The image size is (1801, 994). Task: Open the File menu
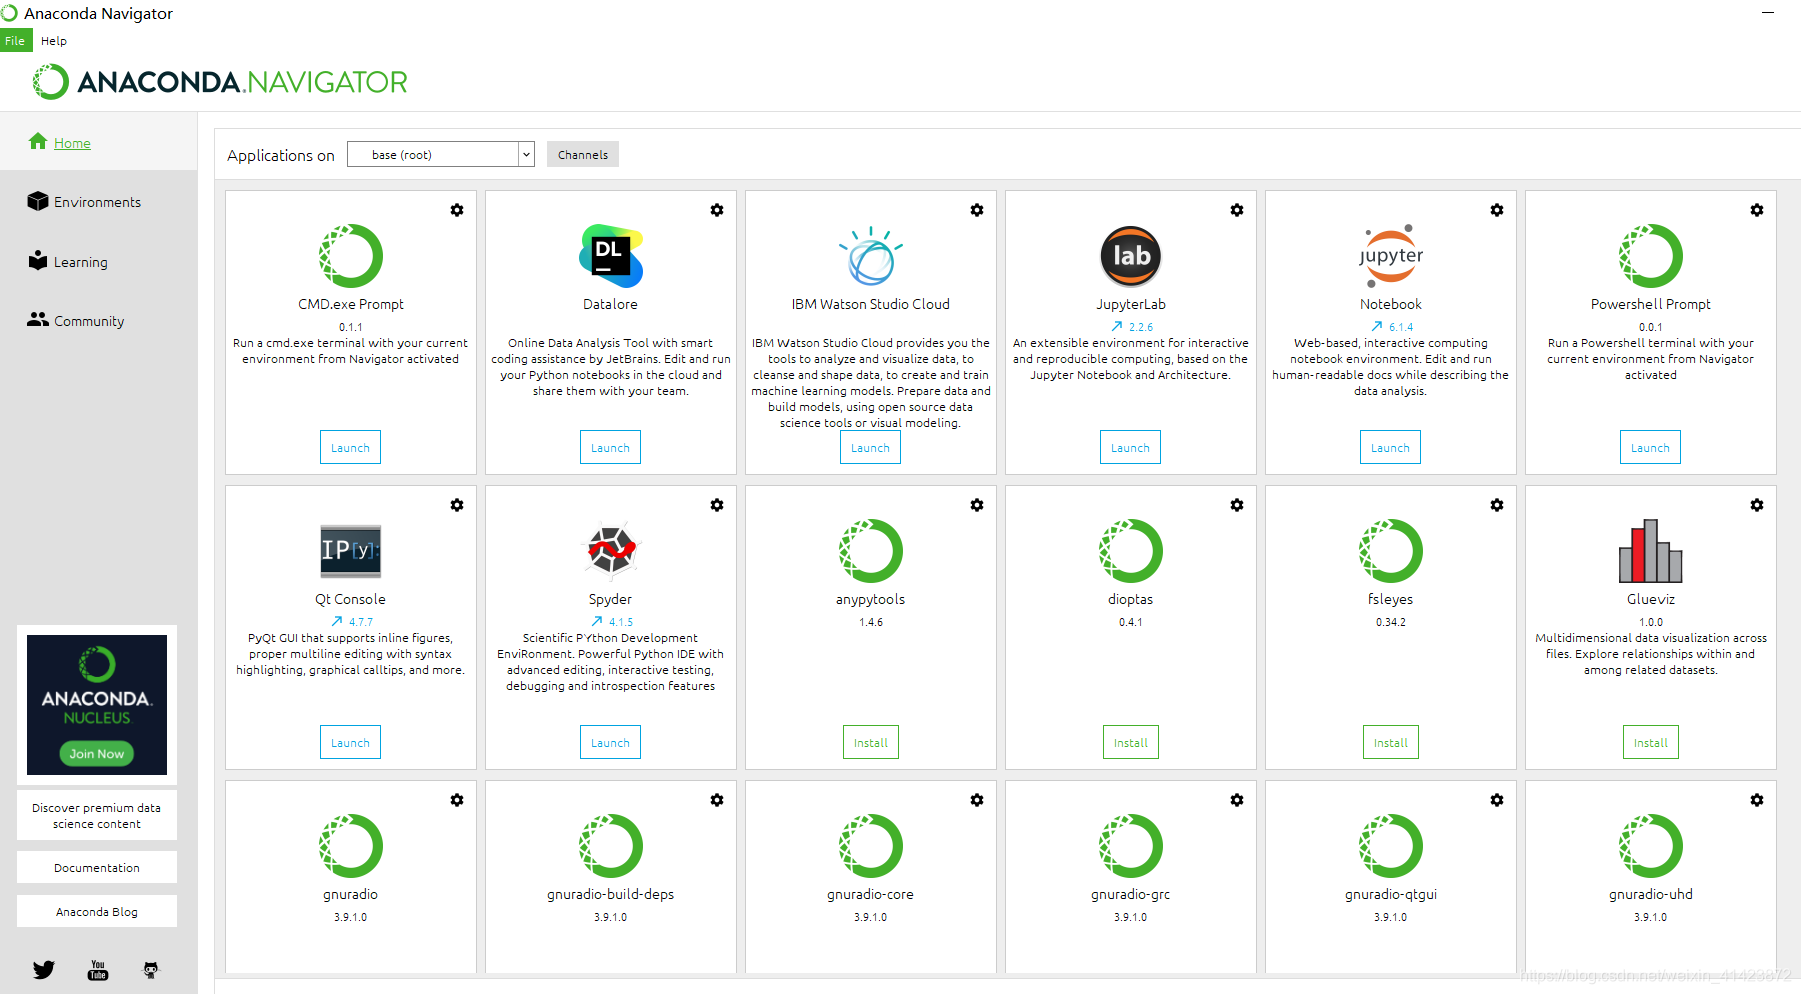(x=15, y=41)
